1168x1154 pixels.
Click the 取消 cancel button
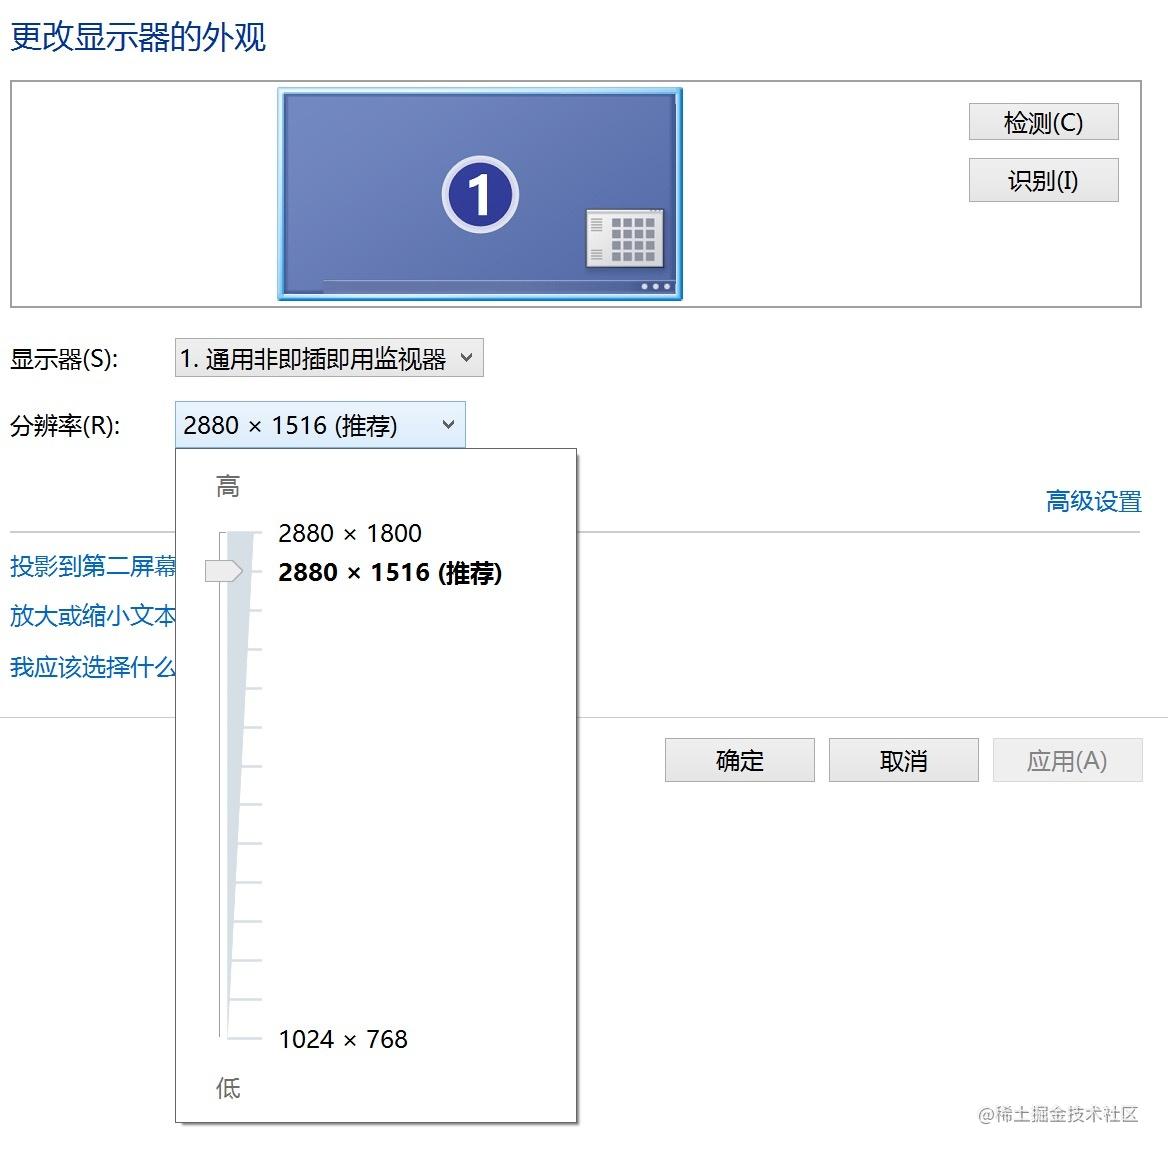tap(904, 760)
